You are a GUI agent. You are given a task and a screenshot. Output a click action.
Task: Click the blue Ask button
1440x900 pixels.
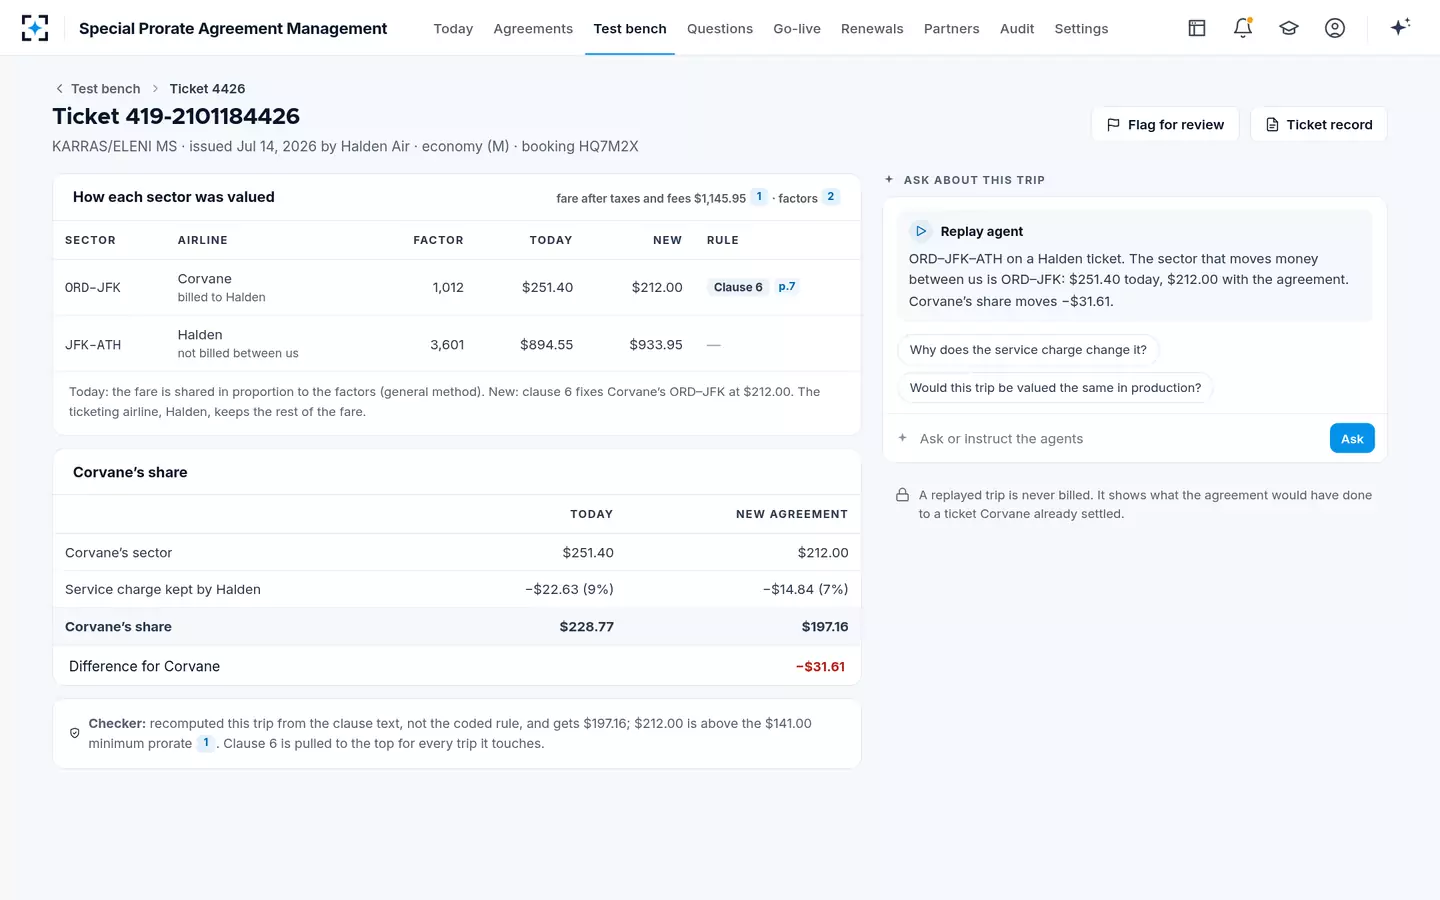[1352, 438]
